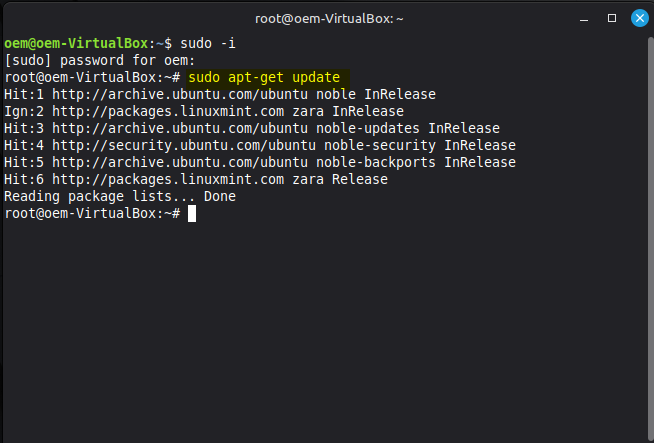Click the empty terminal area below the prompt
This screenshot has width=654, height=443.
tap(327, 330)
